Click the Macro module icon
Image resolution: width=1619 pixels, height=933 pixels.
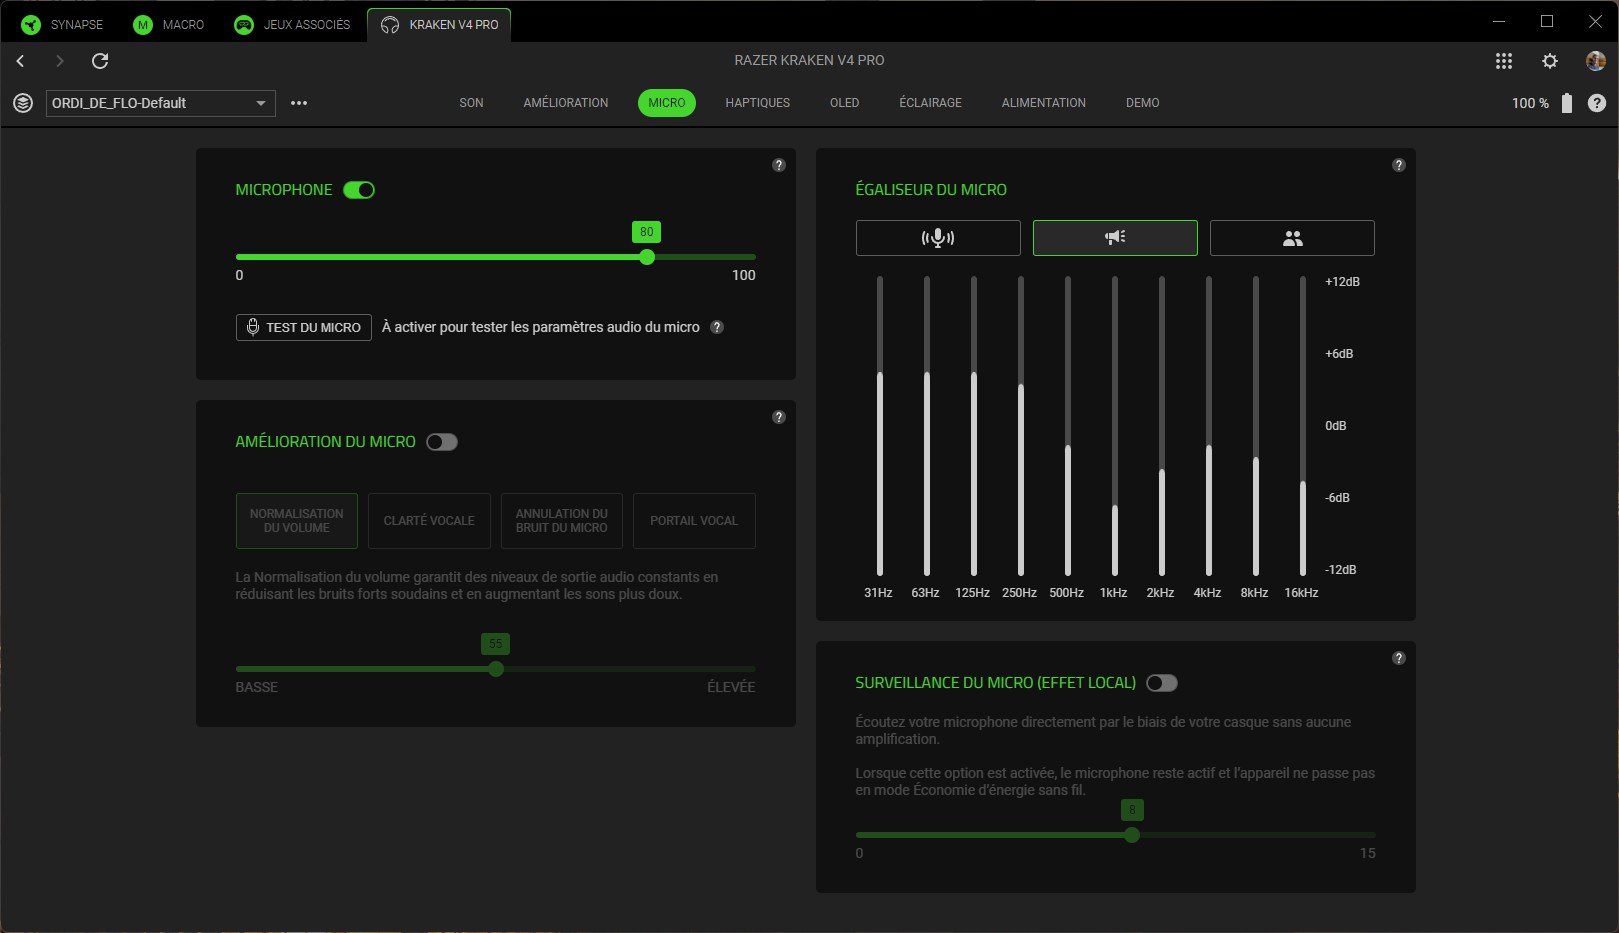[143, 25]
